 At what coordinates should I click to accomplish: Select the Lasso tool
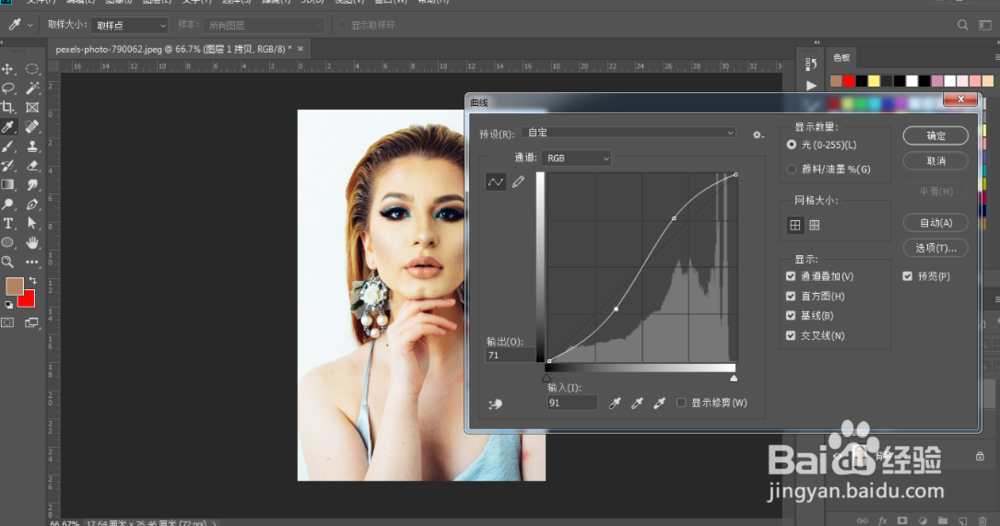(x=8, y=88)
